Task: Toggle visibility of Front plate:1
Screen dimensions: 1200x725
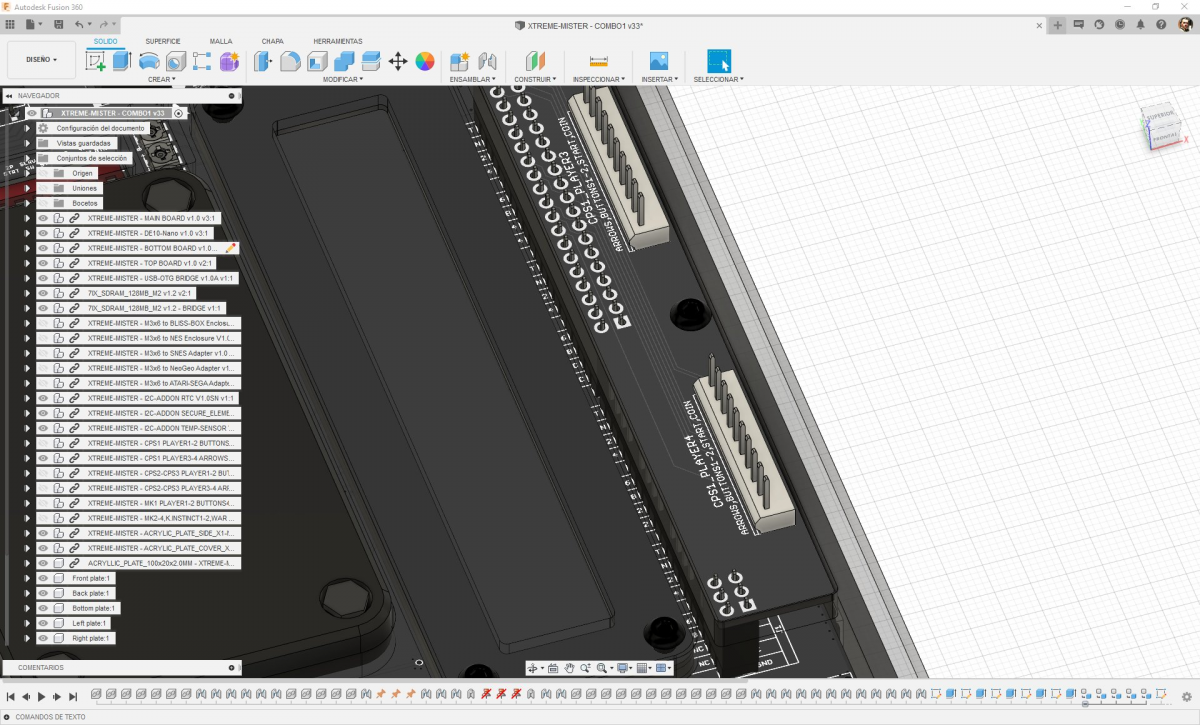Action: (x=43, y=578)
